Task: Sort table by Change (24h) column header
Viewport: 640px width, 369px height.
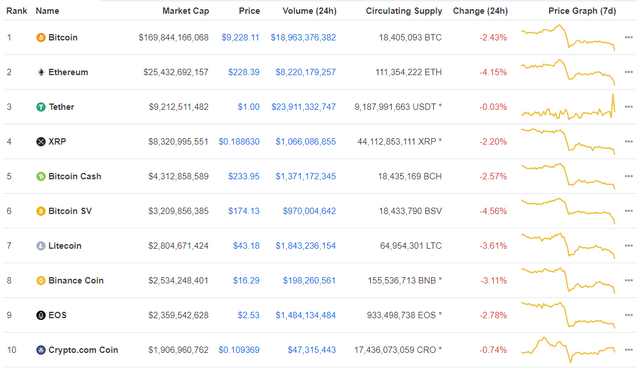Action: click(480, 11)
